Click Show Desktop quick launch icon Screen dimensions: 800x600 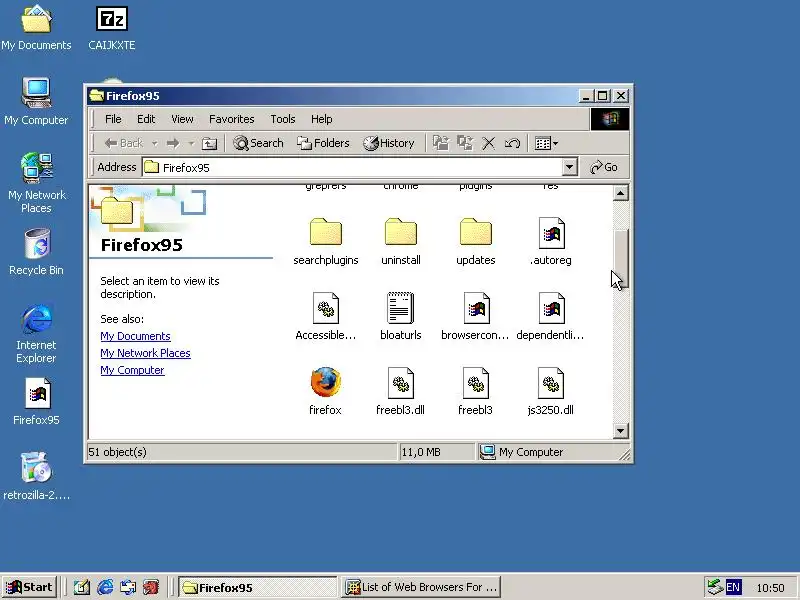coord(82,587)
